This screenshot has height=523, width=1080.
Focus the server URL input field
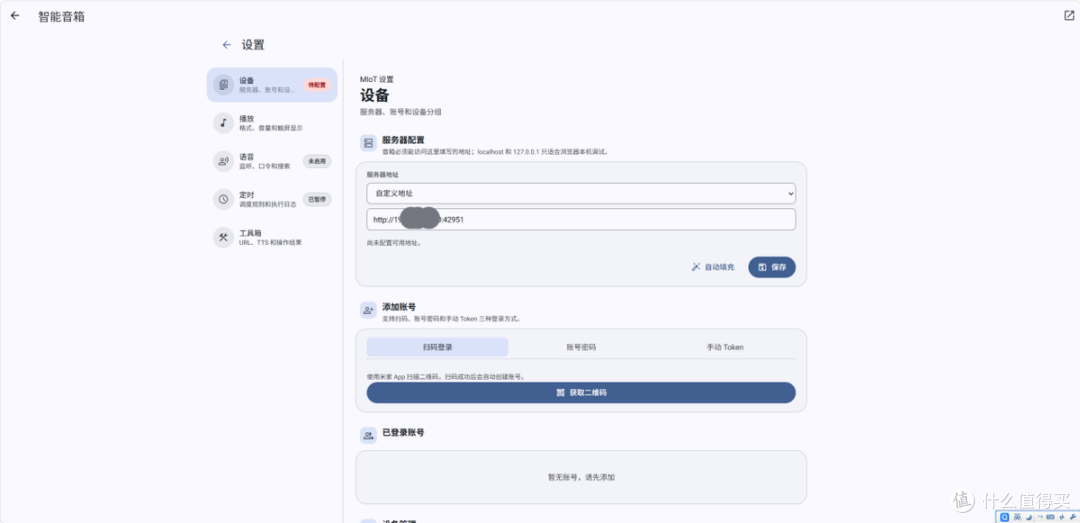click(581, 220)
